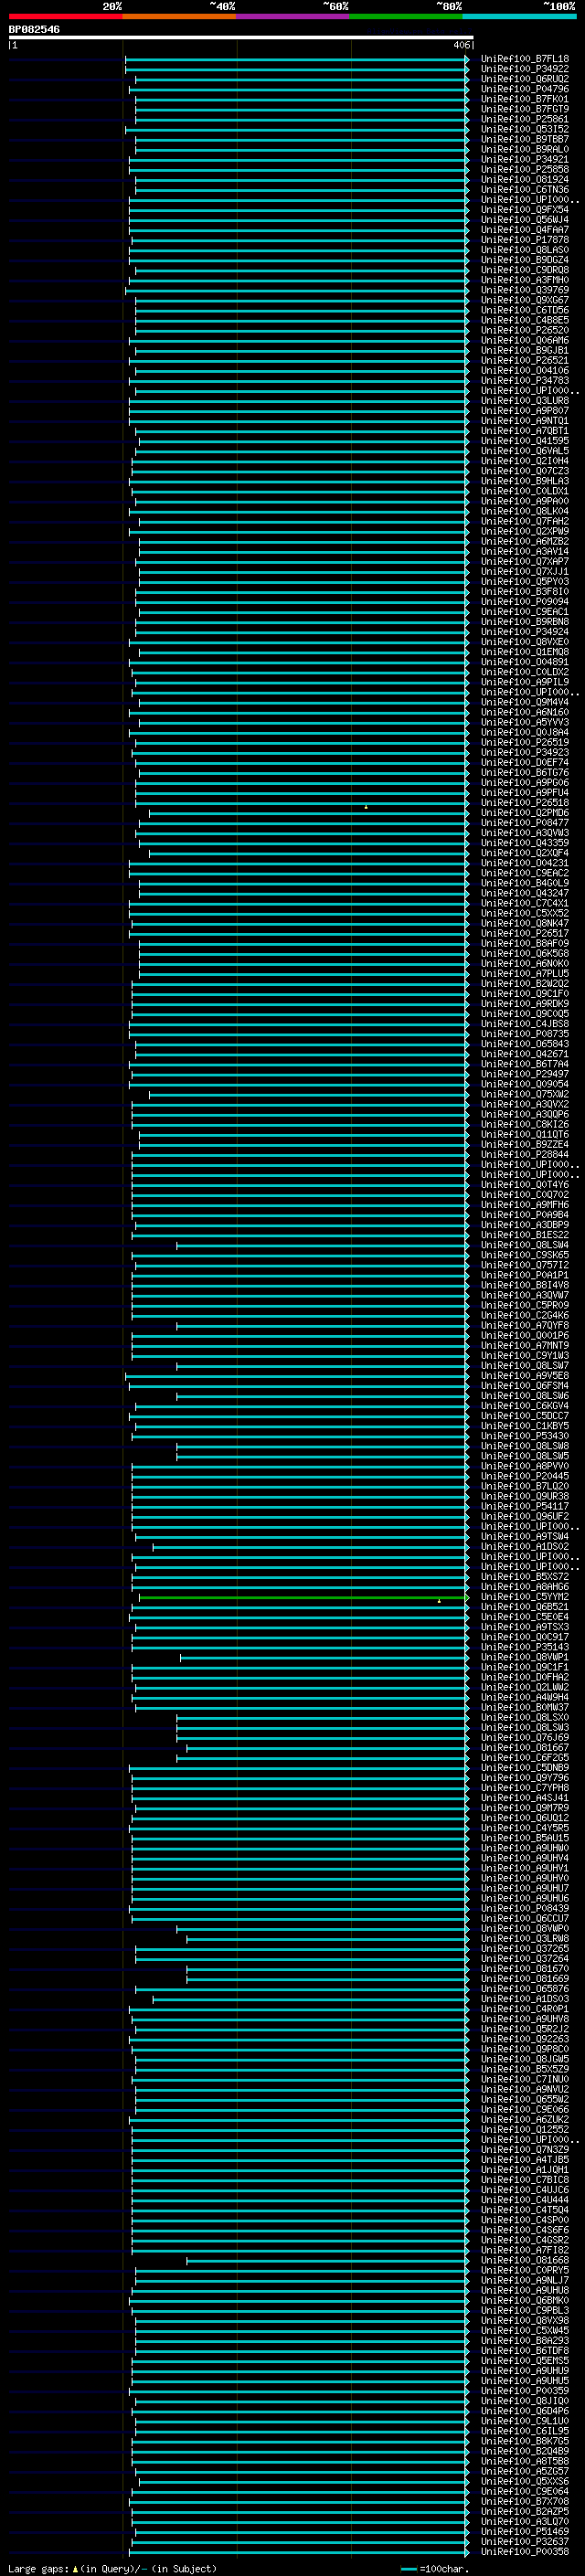Select the UniRef100_A1DS02 label

point(525,1546)
